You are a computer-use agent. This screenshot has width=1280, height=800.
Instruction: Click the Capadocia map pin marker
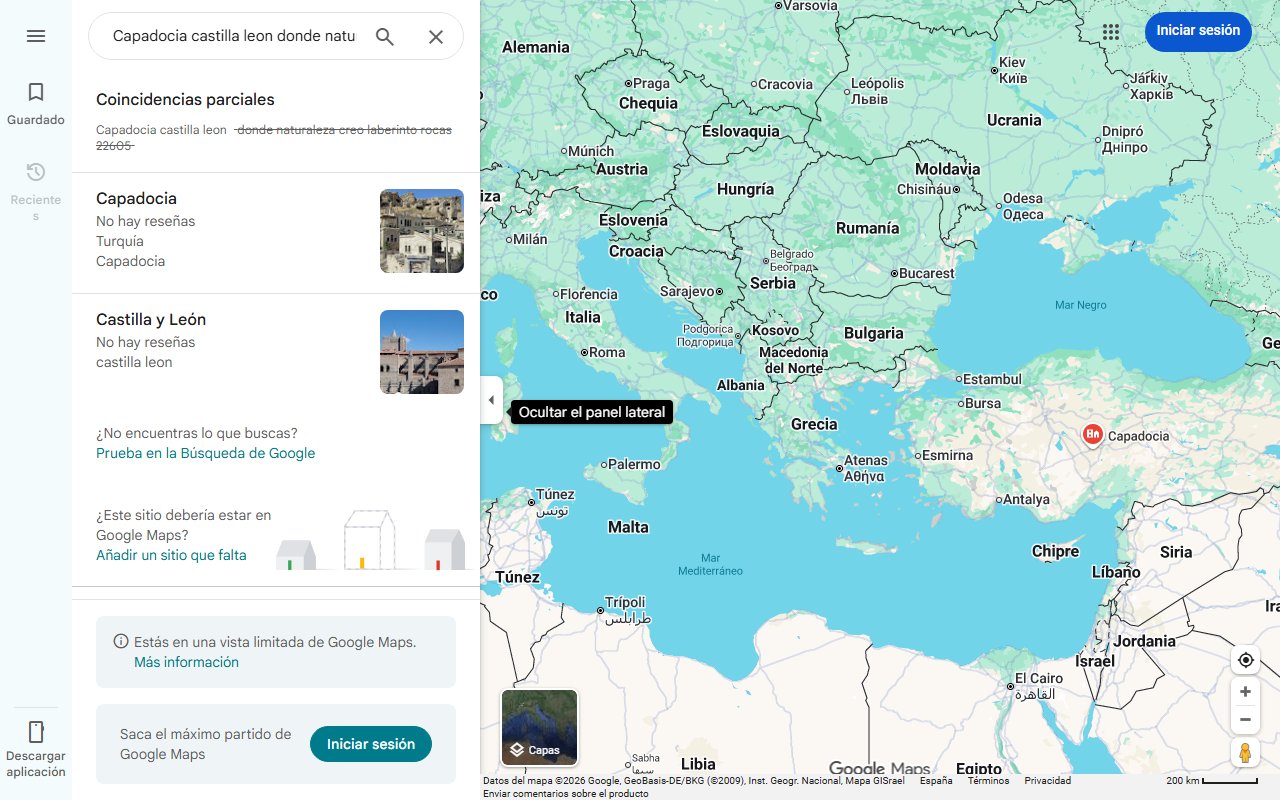tap(1093, 434)
